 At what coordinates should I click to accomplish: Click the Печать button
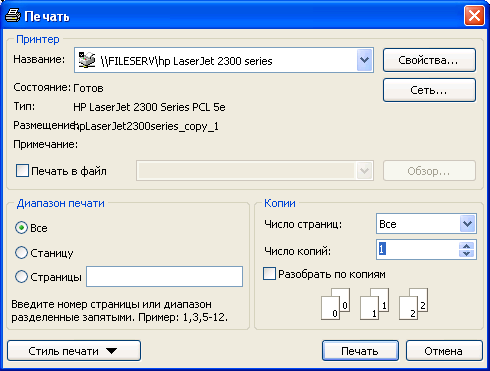(x=360, y=351)
